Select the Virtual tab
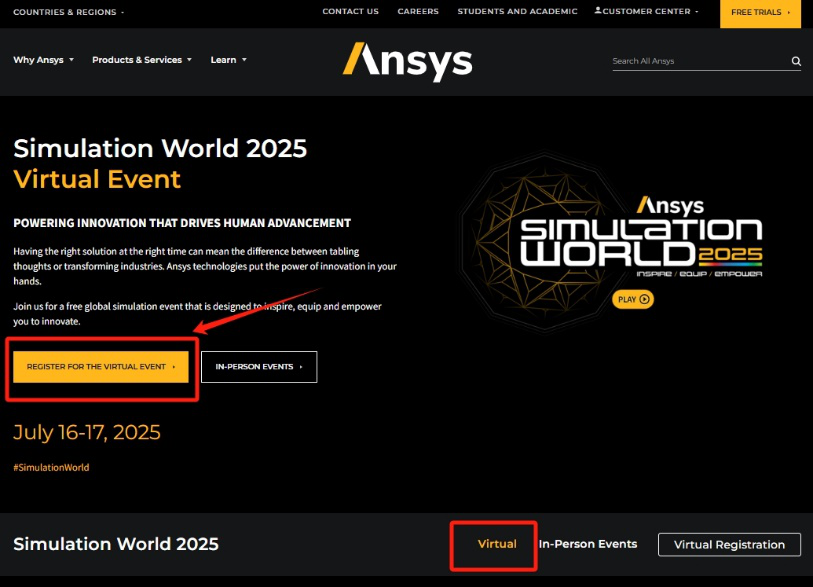The image size is (813, 587). point(497,544)
